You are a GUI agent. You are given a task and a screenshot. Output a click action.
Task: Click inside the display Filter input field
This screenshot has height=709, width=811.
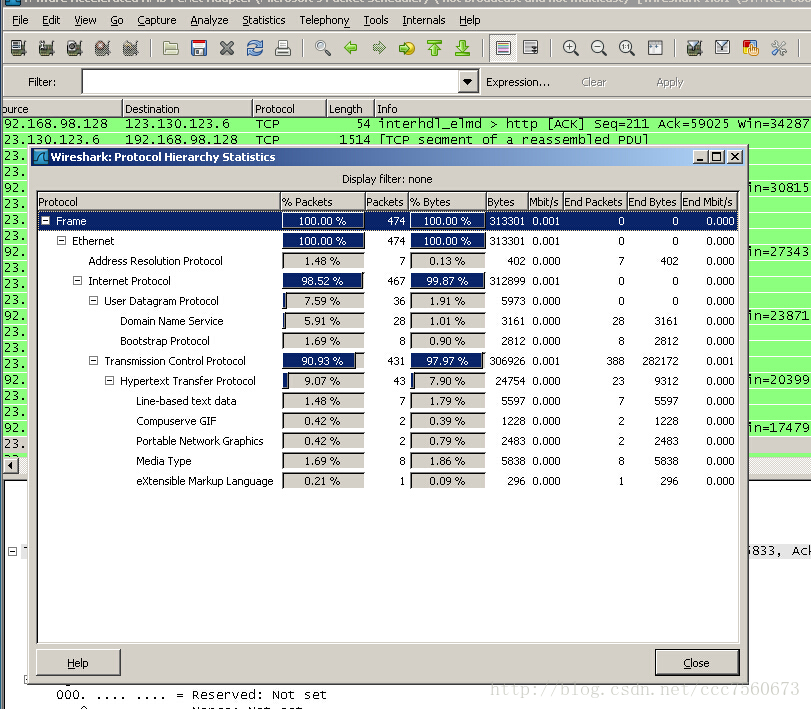[x=270, y=82]
